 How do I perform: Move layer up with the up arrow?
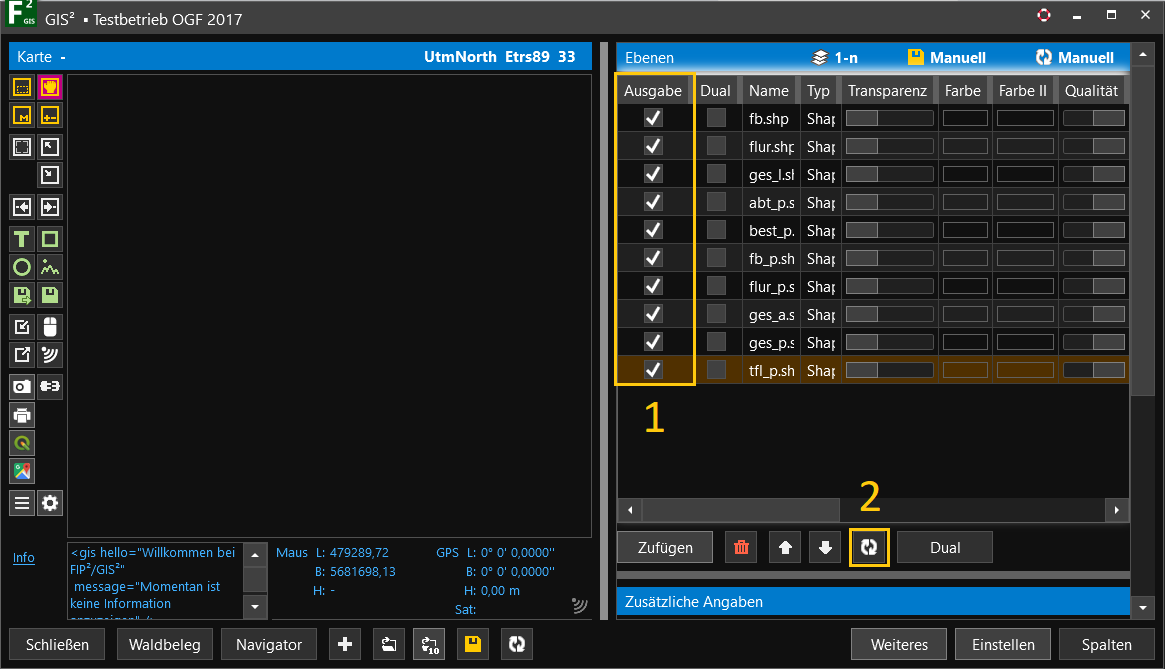click(x=785, y=547)
